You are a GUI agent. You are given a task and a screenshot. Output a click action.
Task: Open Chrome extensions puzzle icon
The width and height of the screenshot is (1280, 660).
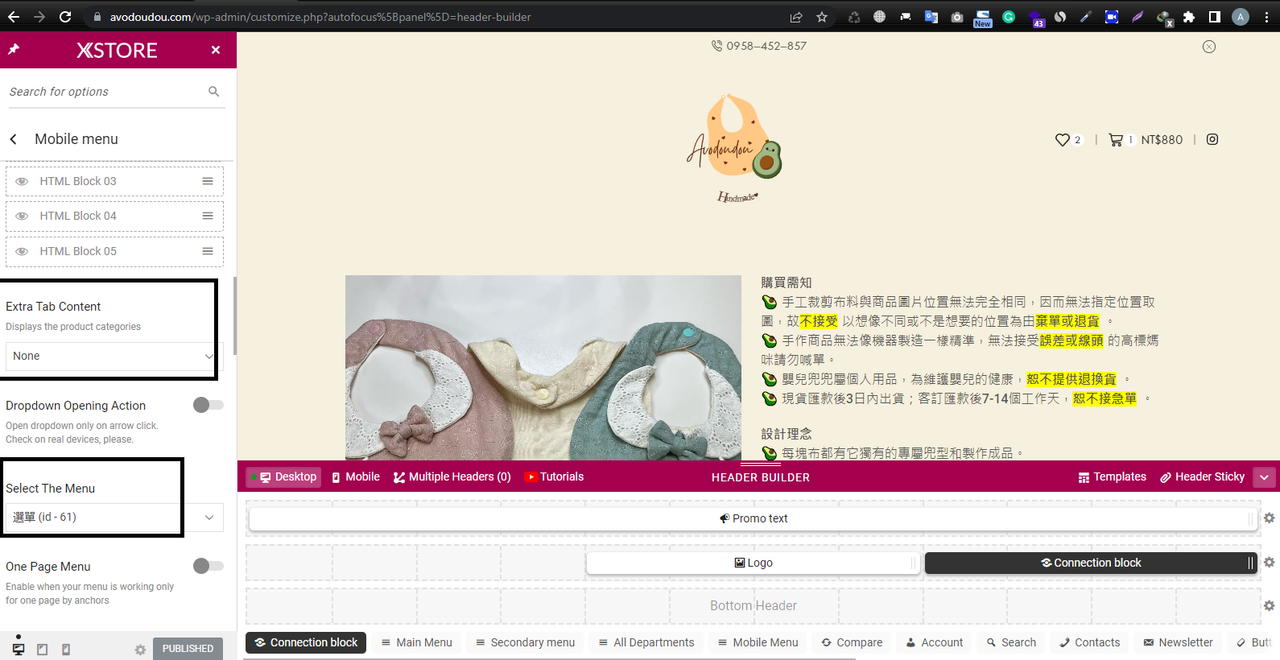[x=1189, y=17]
